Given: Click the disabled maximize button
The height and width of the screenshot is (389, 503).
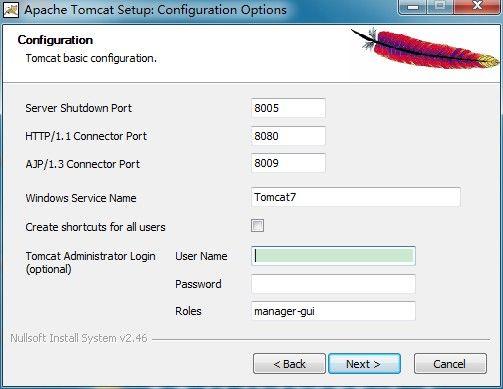Looking at the screenshot, I should pos(440,6).
